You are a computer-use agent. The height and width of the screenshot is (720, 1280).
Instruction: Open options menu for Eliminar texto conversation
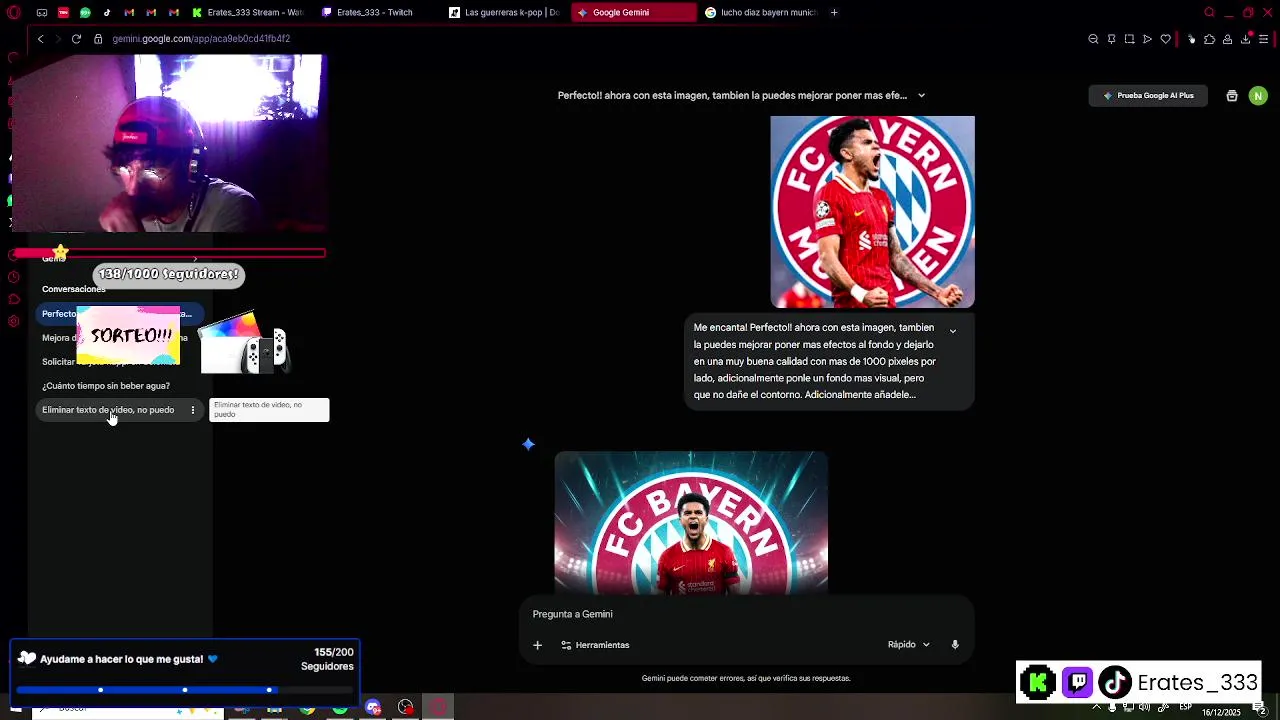point(193,410)
